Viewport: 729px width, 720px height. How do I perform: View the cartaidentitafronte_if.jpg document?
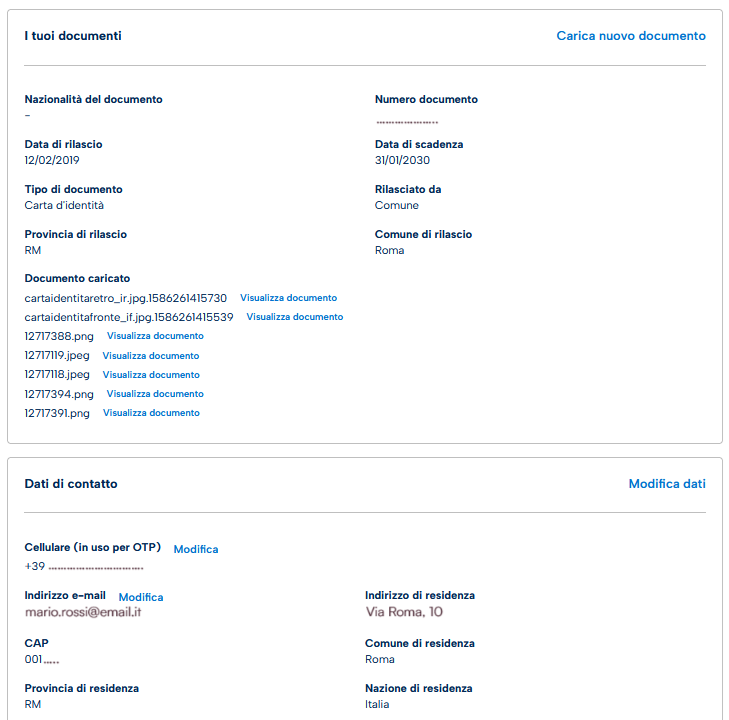(x=294, y=317)
